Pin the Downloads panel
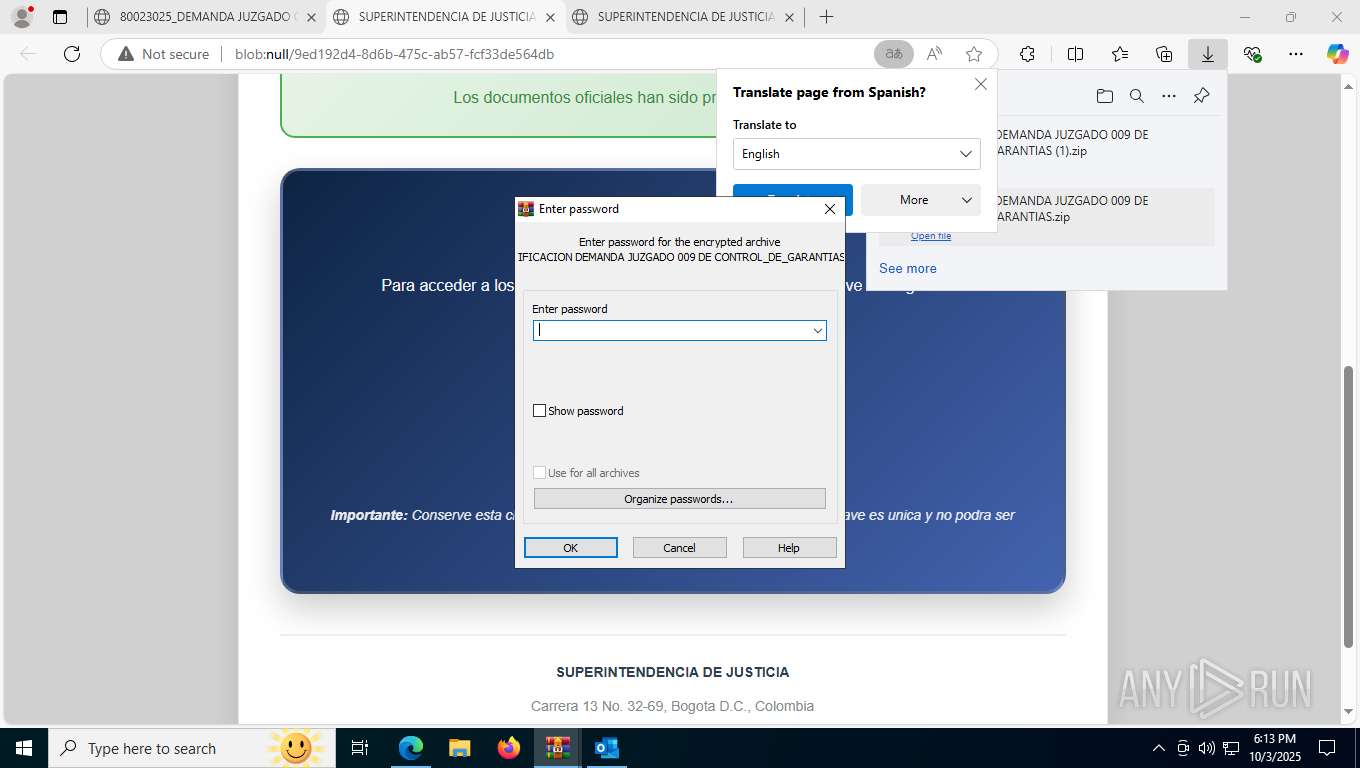The image size is (1360, 768). pyautogui.click(x=1202, y=96)
